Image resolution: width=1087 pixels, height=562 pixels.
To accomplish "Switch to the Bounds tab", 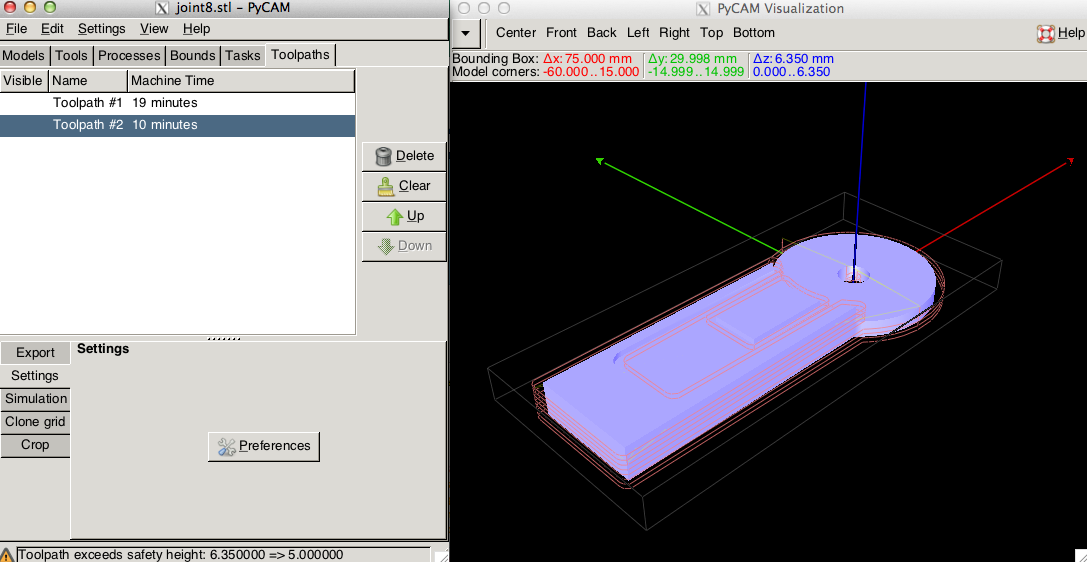I will tap(193, 55).
